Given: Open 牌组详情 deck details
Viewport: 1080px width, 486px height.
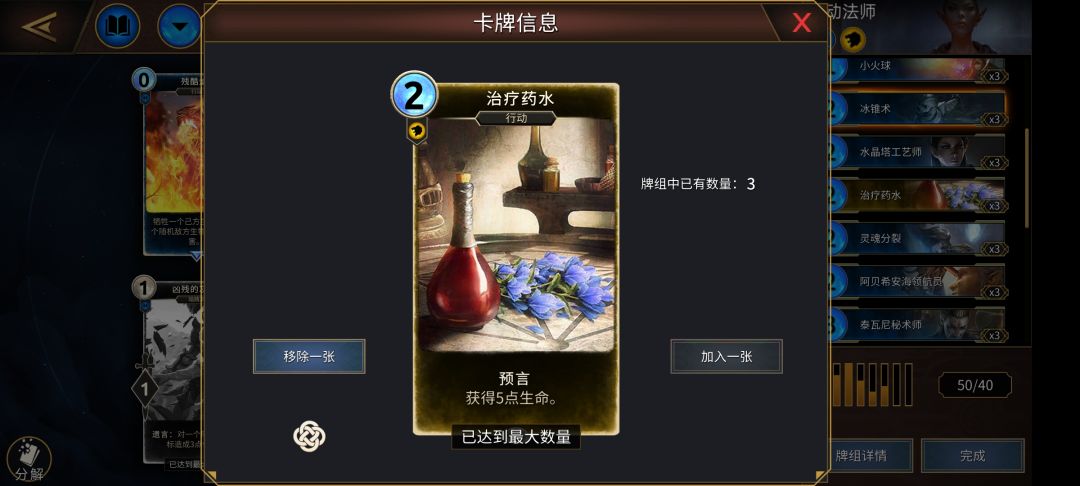Looking at the screenshot, I should pos(871,456).
